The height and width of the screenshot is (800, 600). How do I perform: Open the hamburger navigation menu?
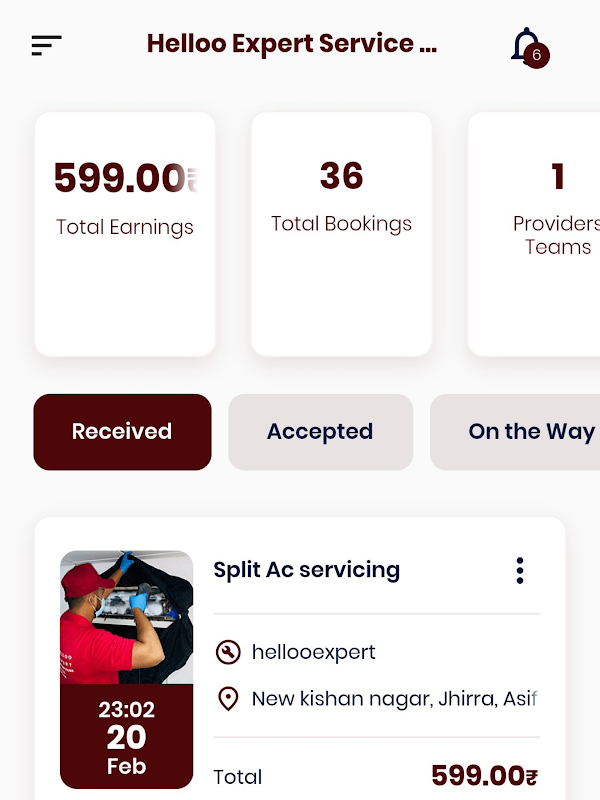[46, 45]
